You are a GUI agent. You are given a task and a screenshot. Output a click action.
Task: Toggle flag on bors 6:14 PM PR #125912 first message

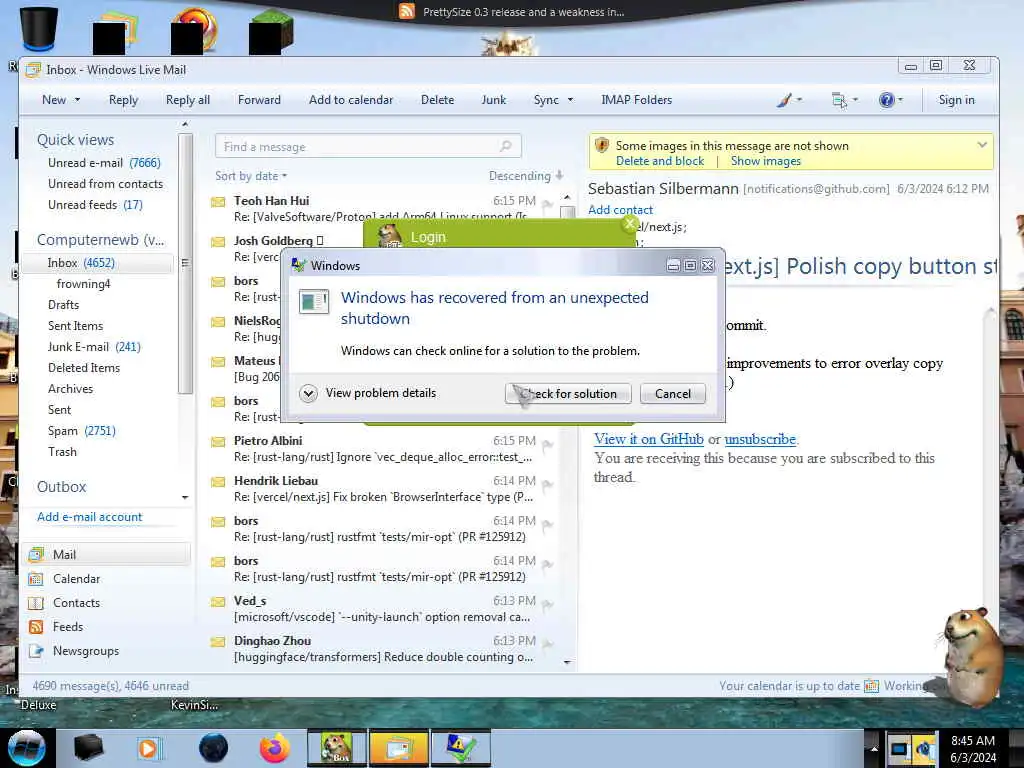(547, 525)
